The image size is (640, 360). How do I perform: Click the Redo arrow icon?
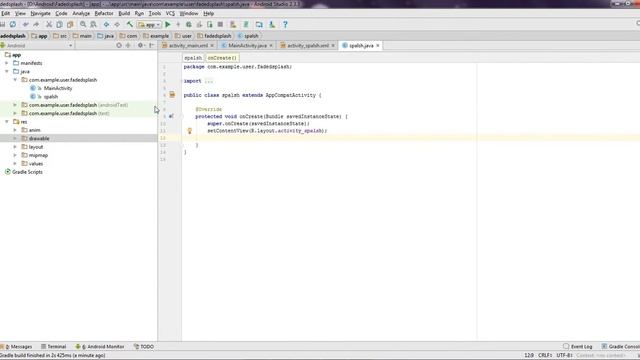click(36, 24)
